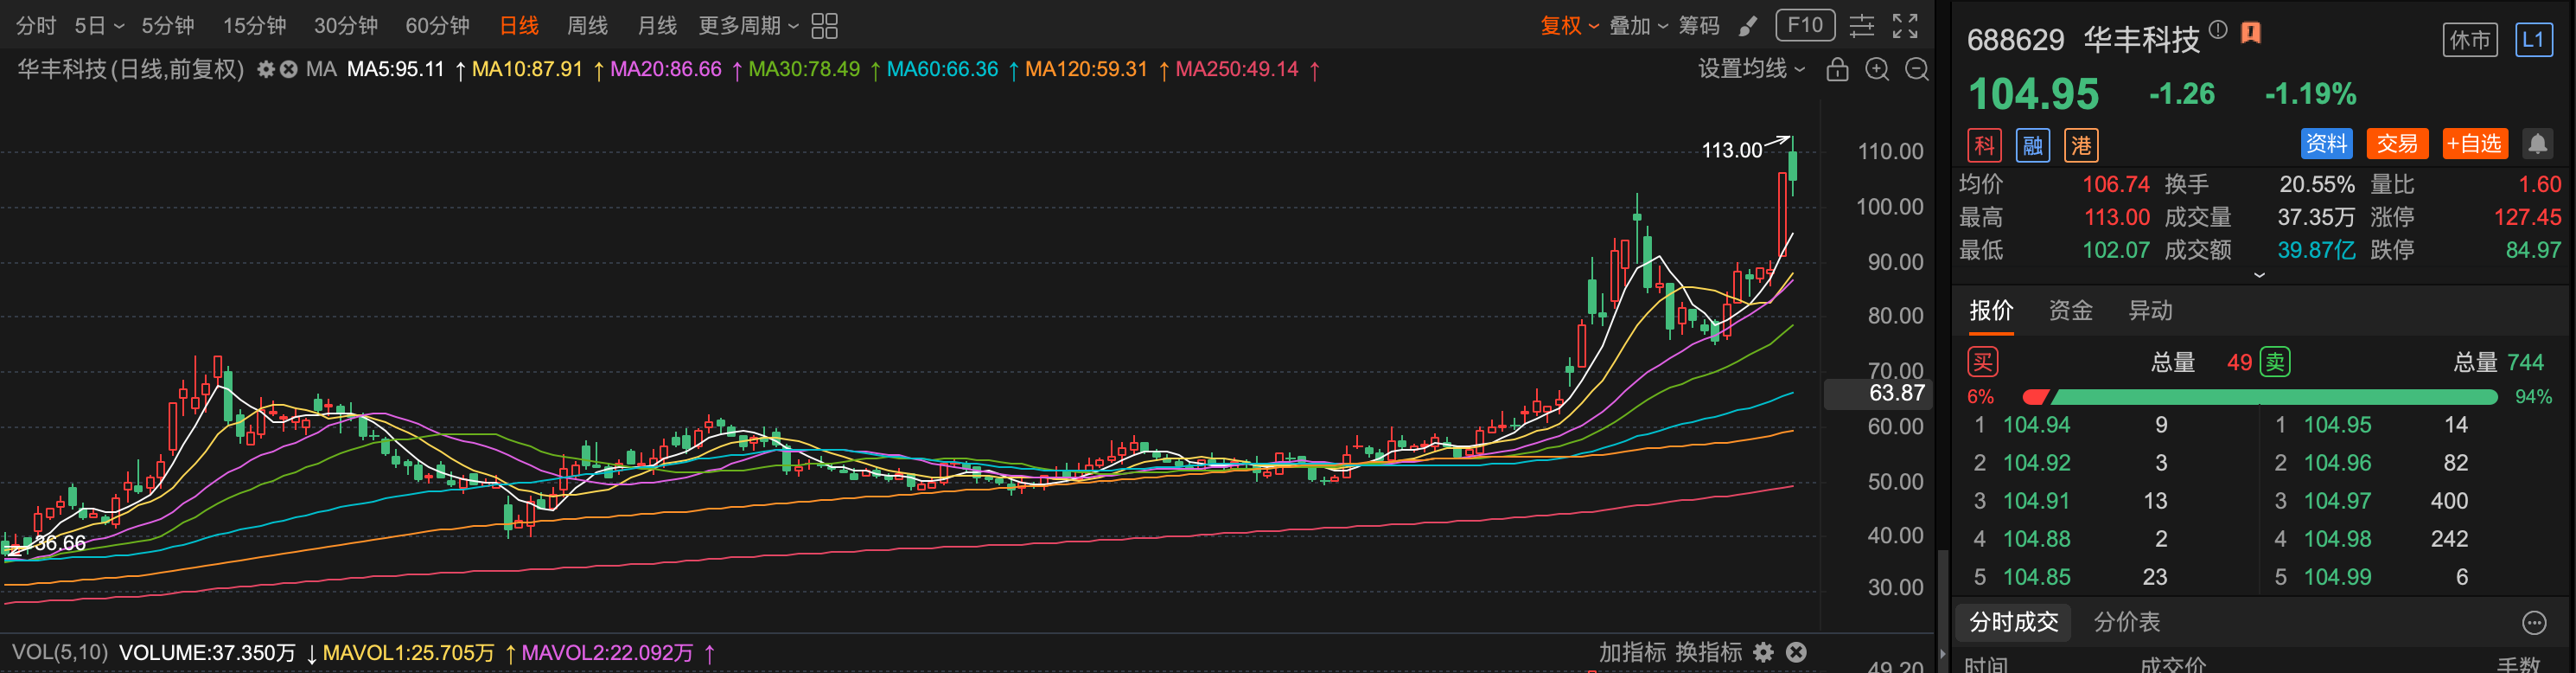
Task: Click the 资料 info button
Action: tap(2326, 144)
